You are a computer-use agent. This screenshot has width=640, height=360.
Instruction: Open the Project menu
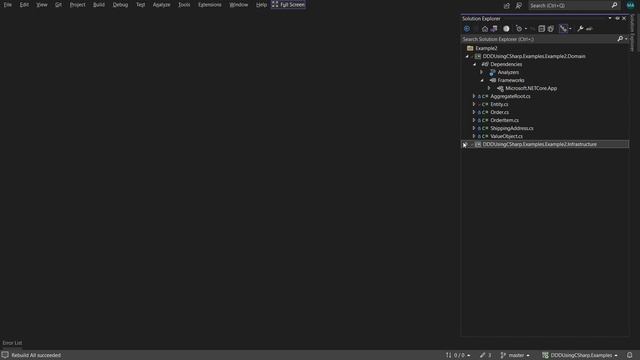[78, 5]
